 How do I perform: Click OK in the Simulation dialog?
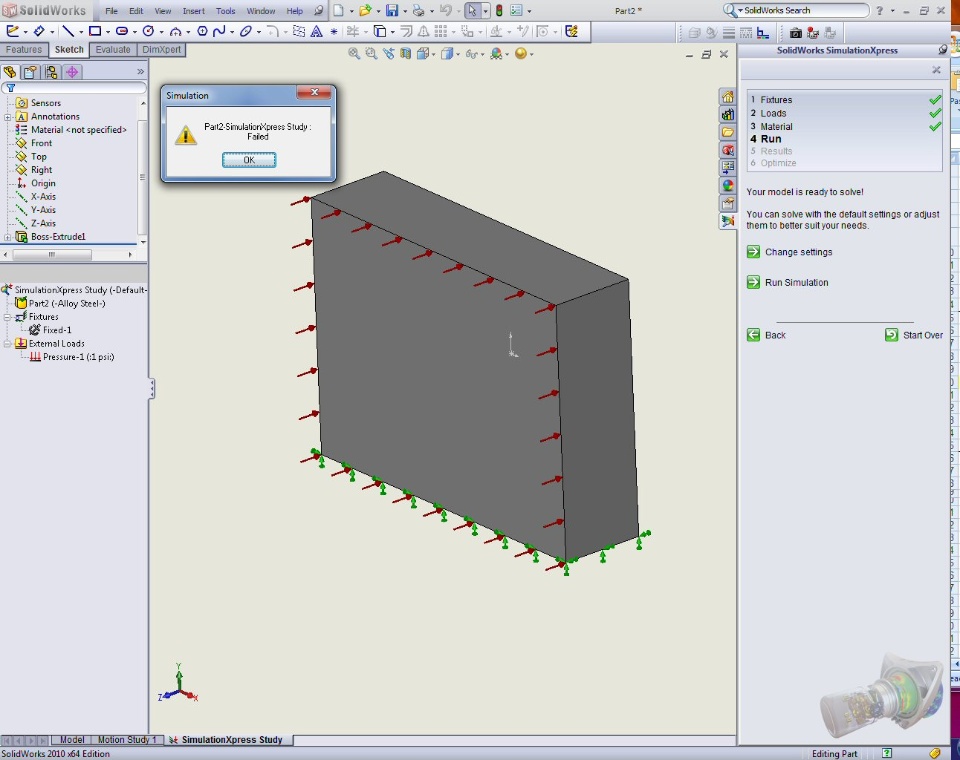pos(249,160)
